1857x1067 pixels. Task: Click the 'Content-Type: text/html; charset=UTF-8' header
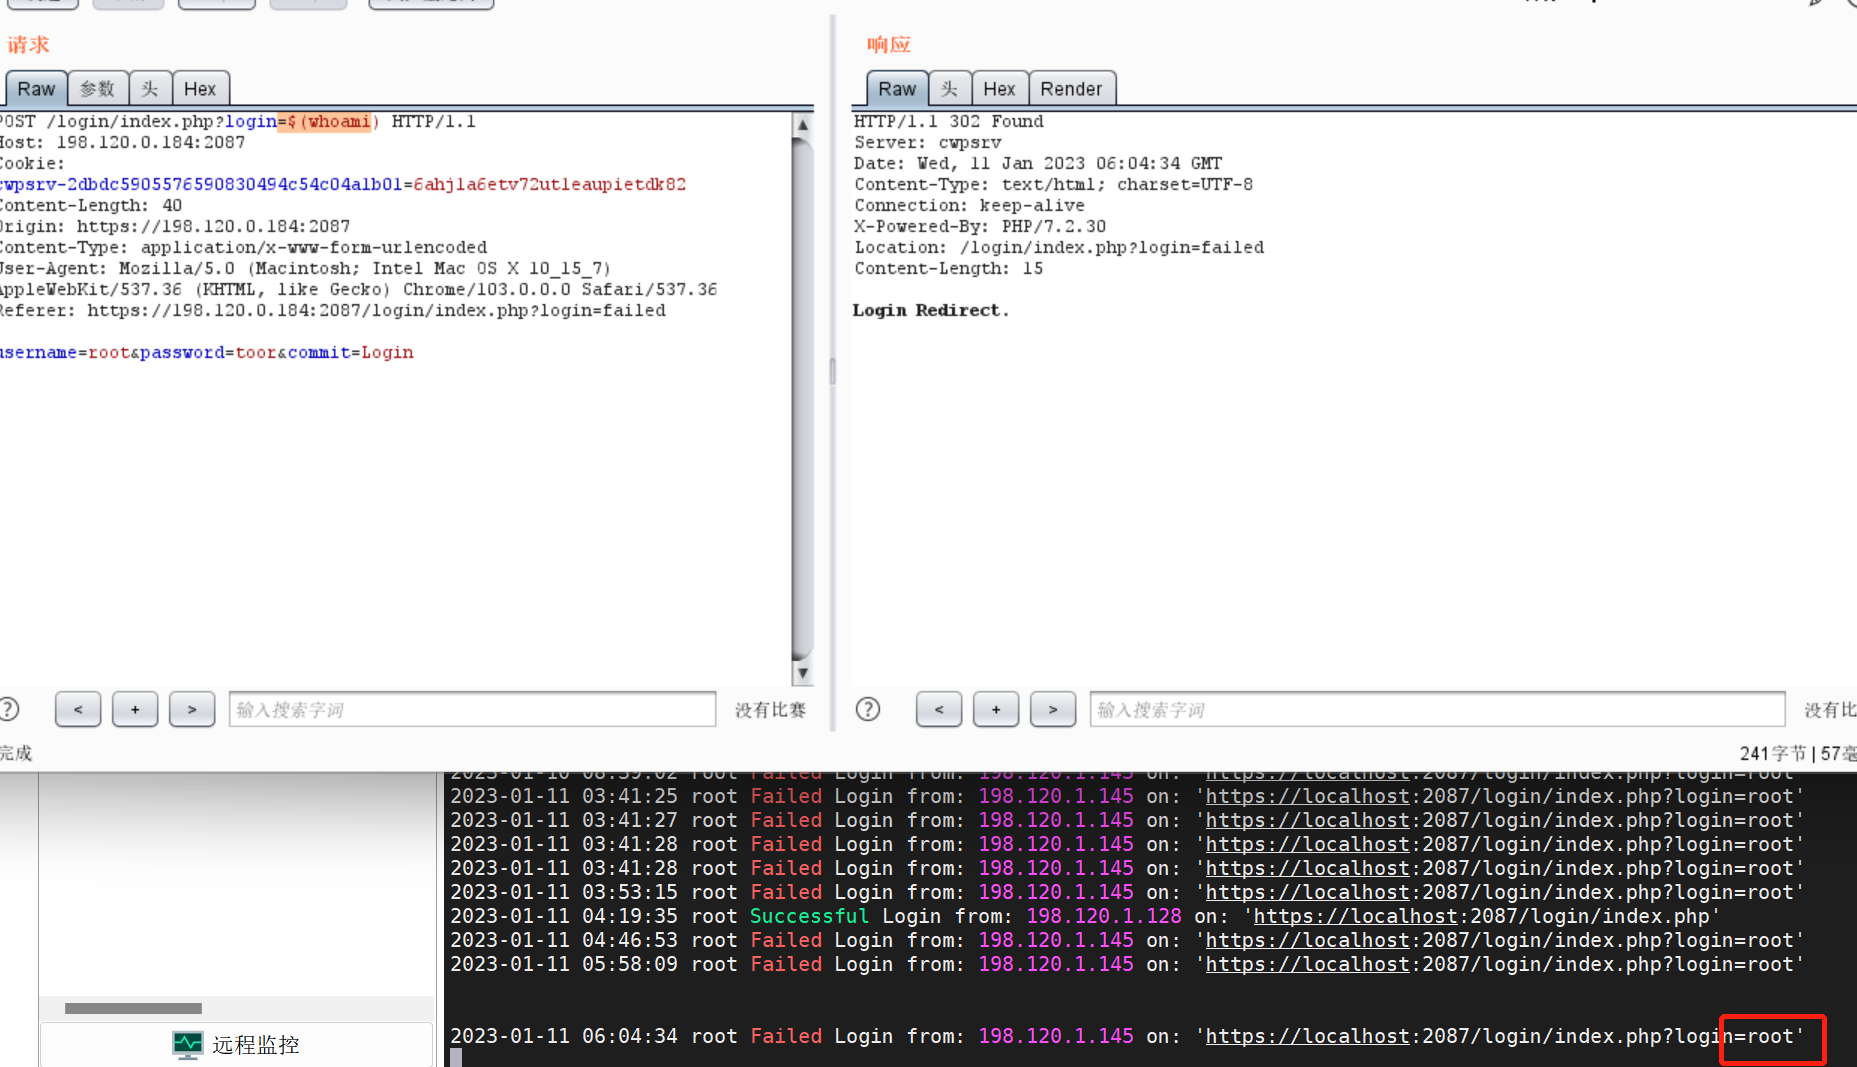tap(1053, 184)
